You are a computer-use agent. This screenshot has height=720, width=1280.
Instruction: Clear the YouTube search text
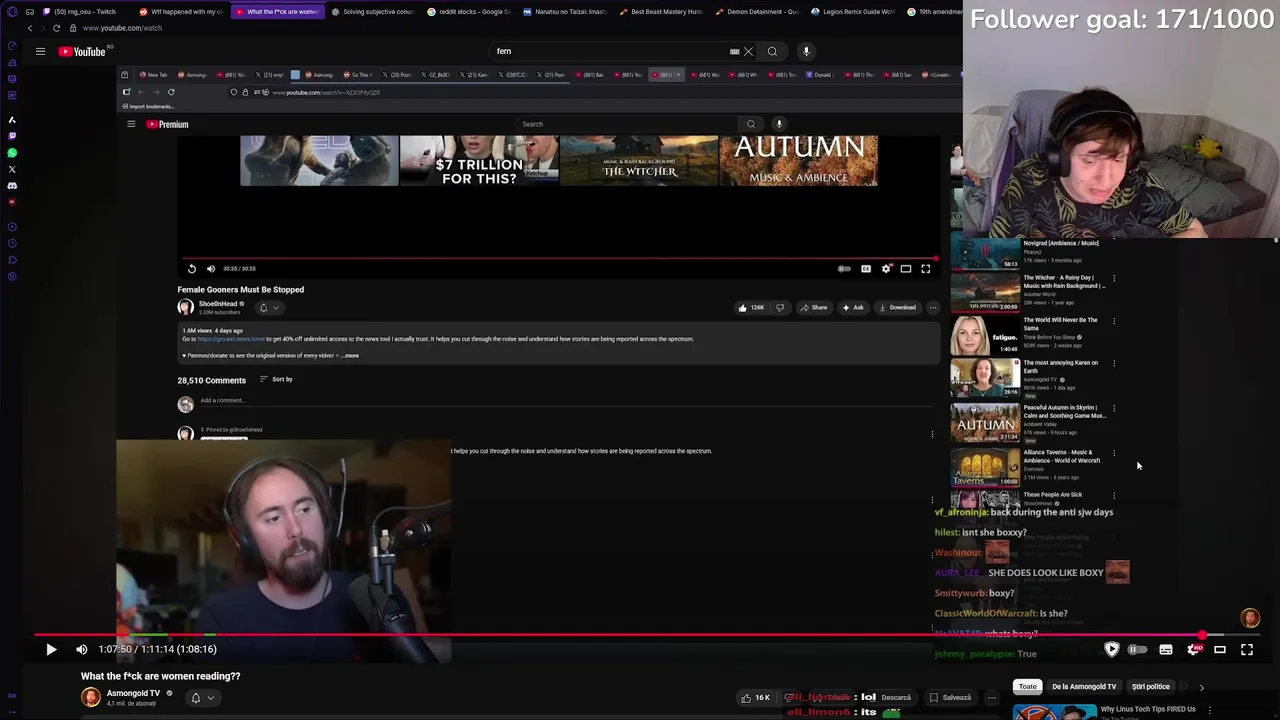(x=748, y=51)
